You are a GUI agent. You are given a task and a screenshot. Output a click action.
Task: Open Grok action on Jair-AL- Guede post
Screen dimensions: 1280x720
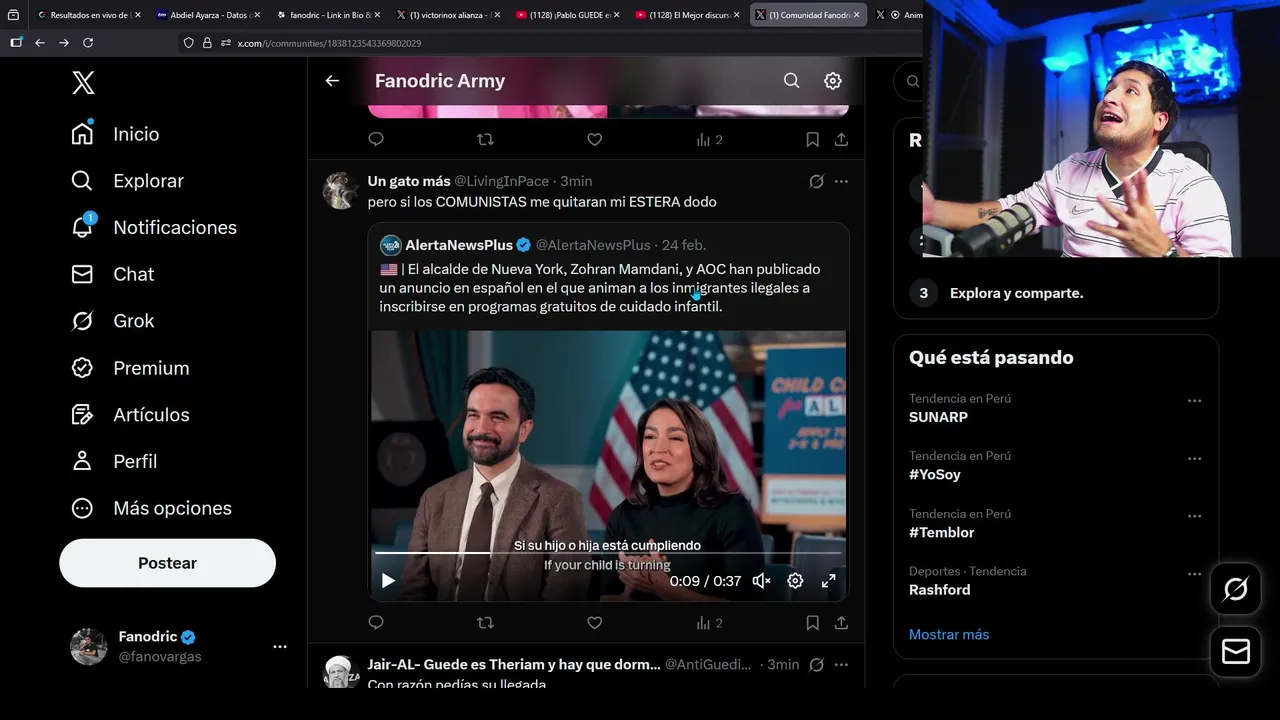point(816,664)
